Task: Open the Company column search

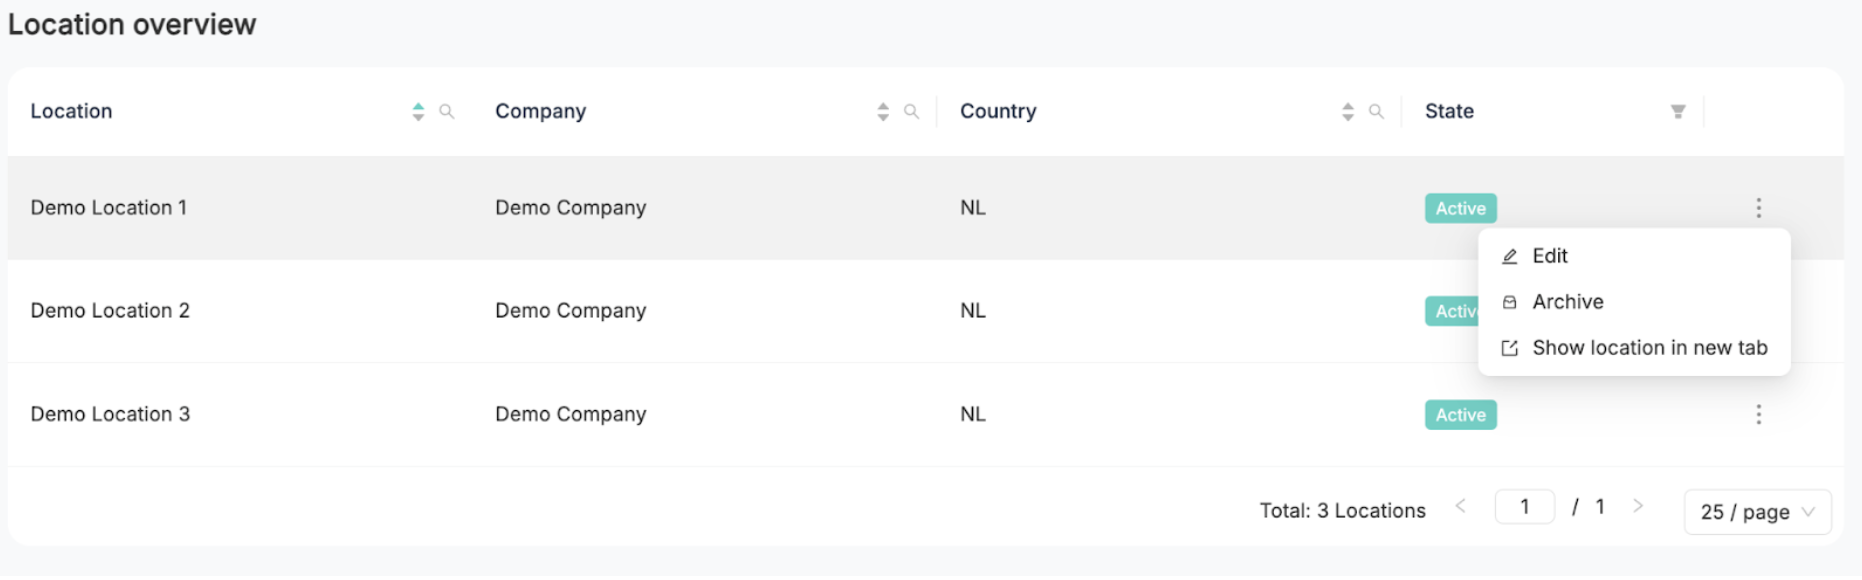Action: (x=911, y=112)
